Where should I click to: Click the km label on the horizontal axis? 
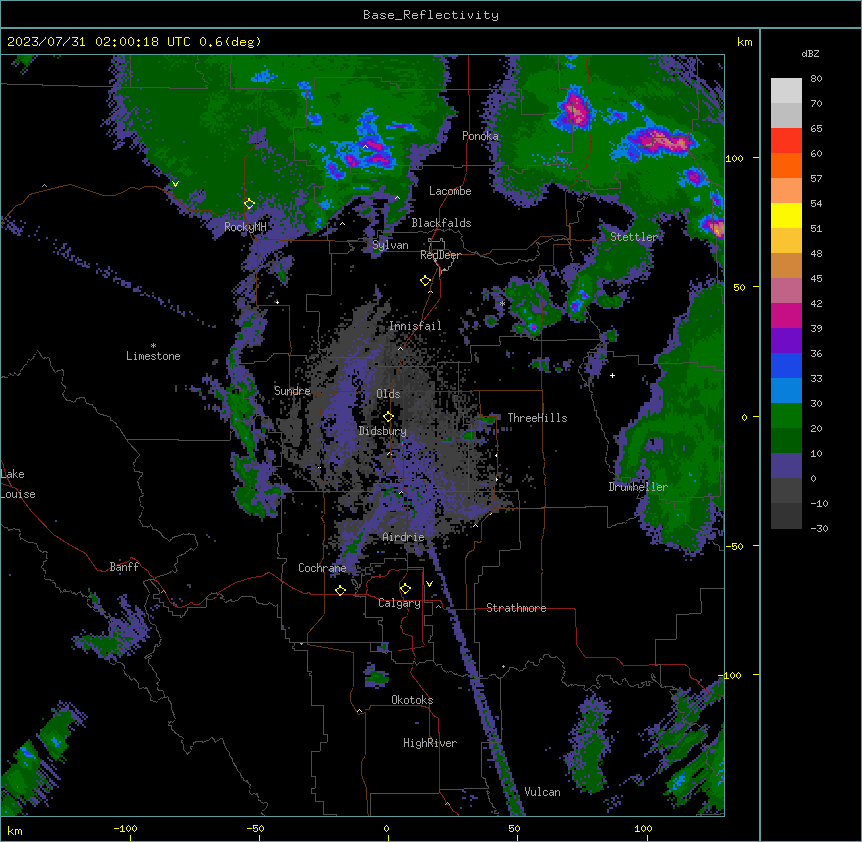(15, 830)
